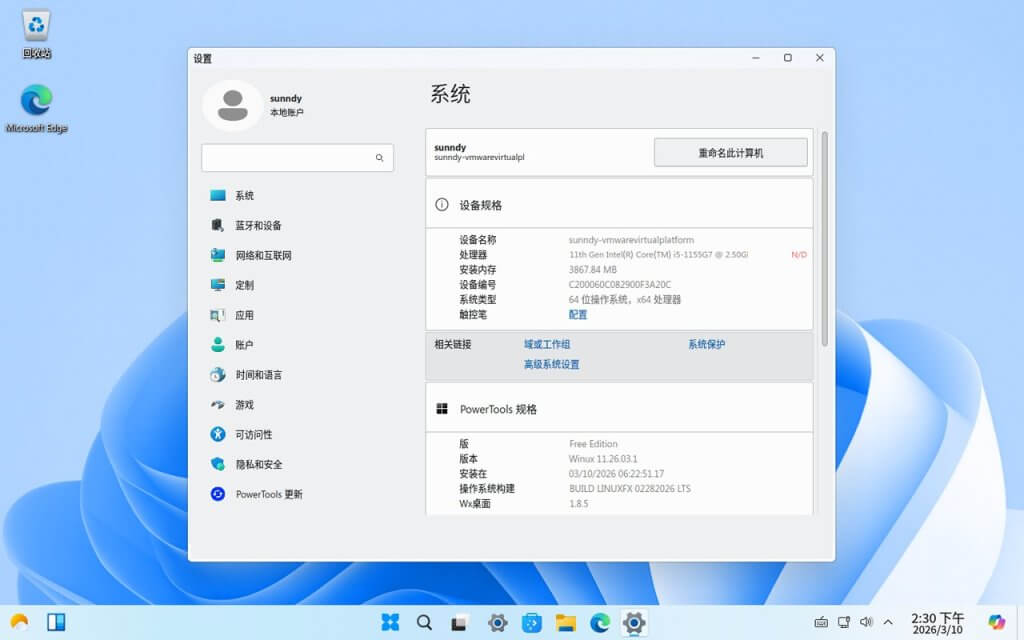The image size is (1024, 640).
Task: Select device name value sunndy-vmwarevirtualplatform
Action: [631, 240]
